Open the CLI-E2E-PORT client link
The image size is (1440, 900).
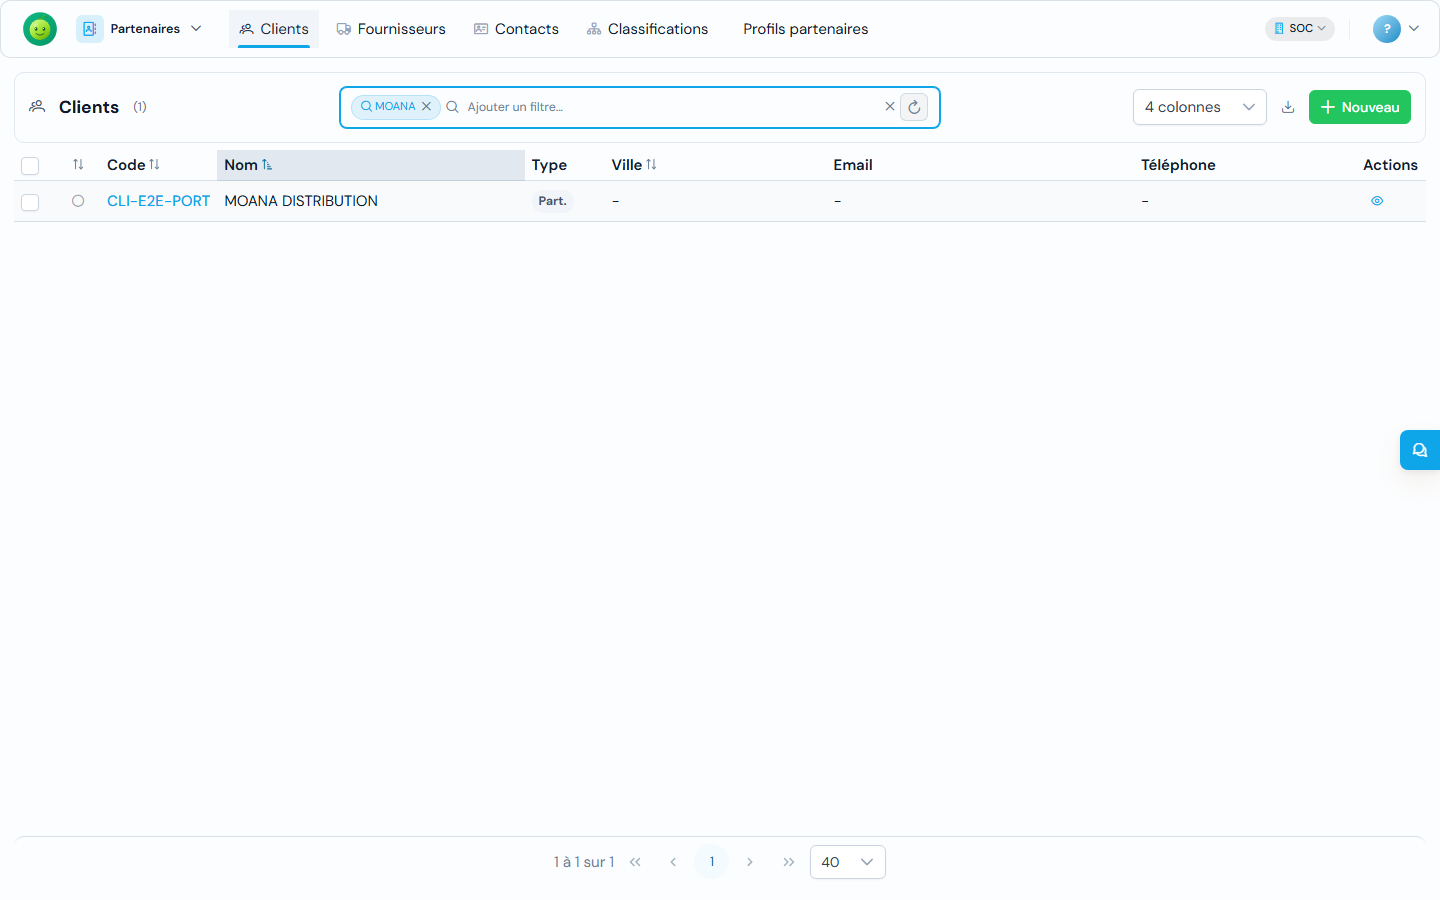pos(158,201)
